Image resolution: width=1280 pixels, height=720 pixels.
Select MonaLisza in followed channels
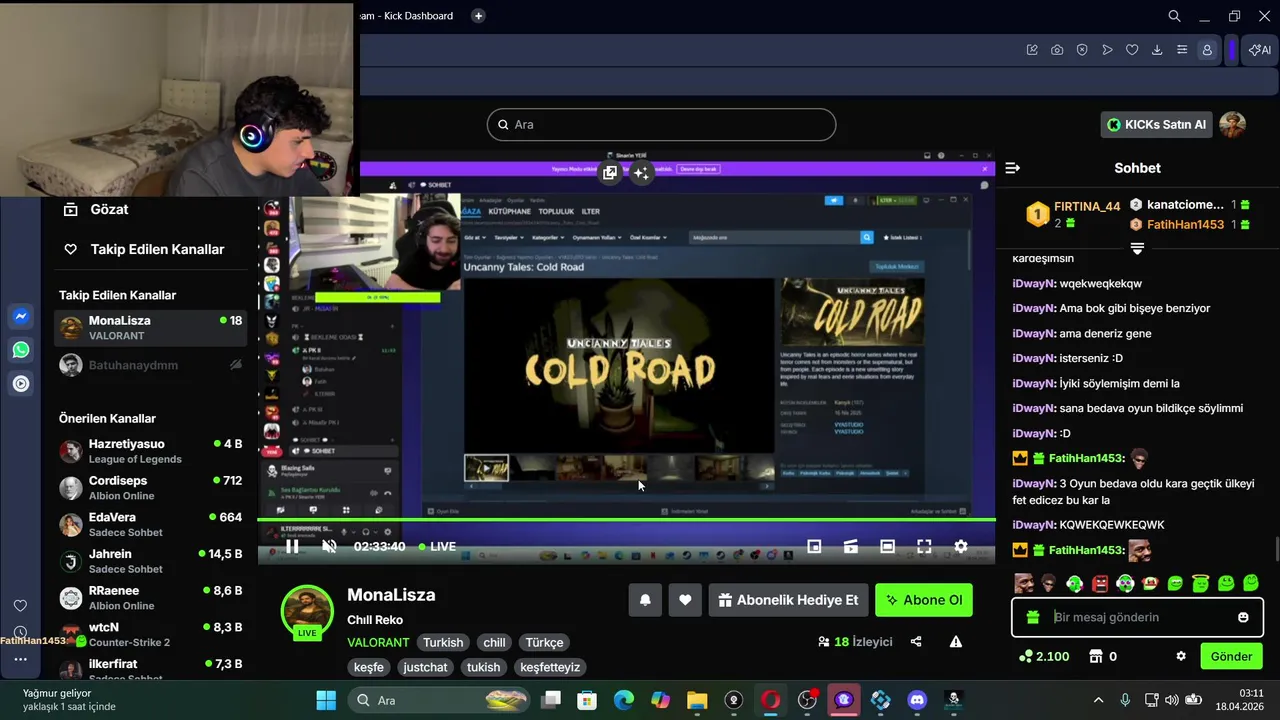(x=152, y=328)
